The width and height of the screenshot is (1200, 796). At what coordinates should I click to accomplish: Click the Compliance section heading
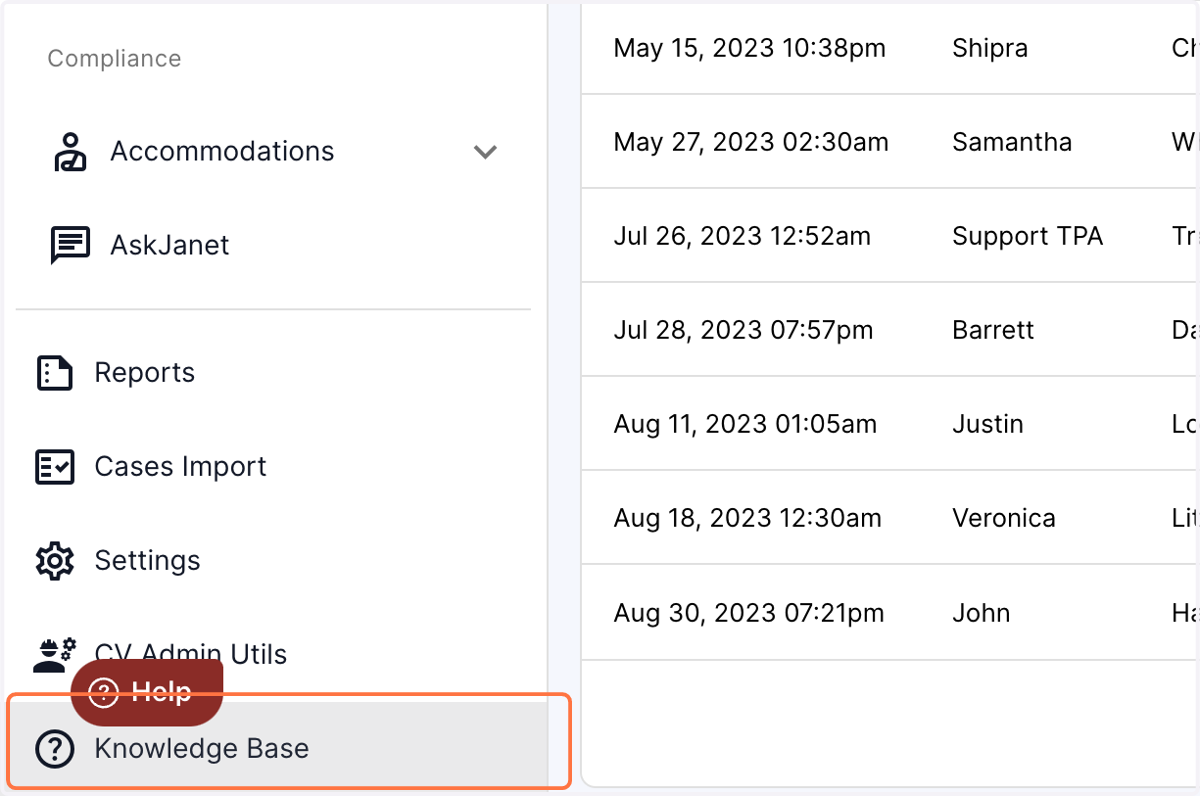(114, 59)
